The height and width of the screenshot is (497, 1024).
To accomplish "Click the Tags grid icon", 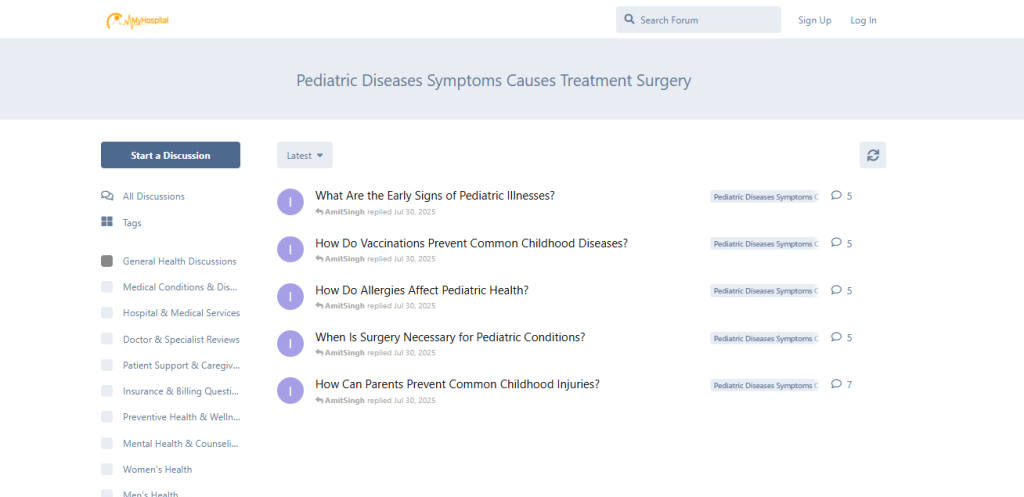I will pyautogui.click(x=107, y=222).
